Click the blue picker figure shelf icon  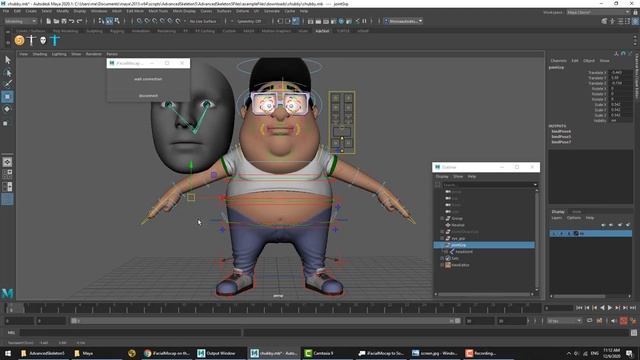coord(55,40)
